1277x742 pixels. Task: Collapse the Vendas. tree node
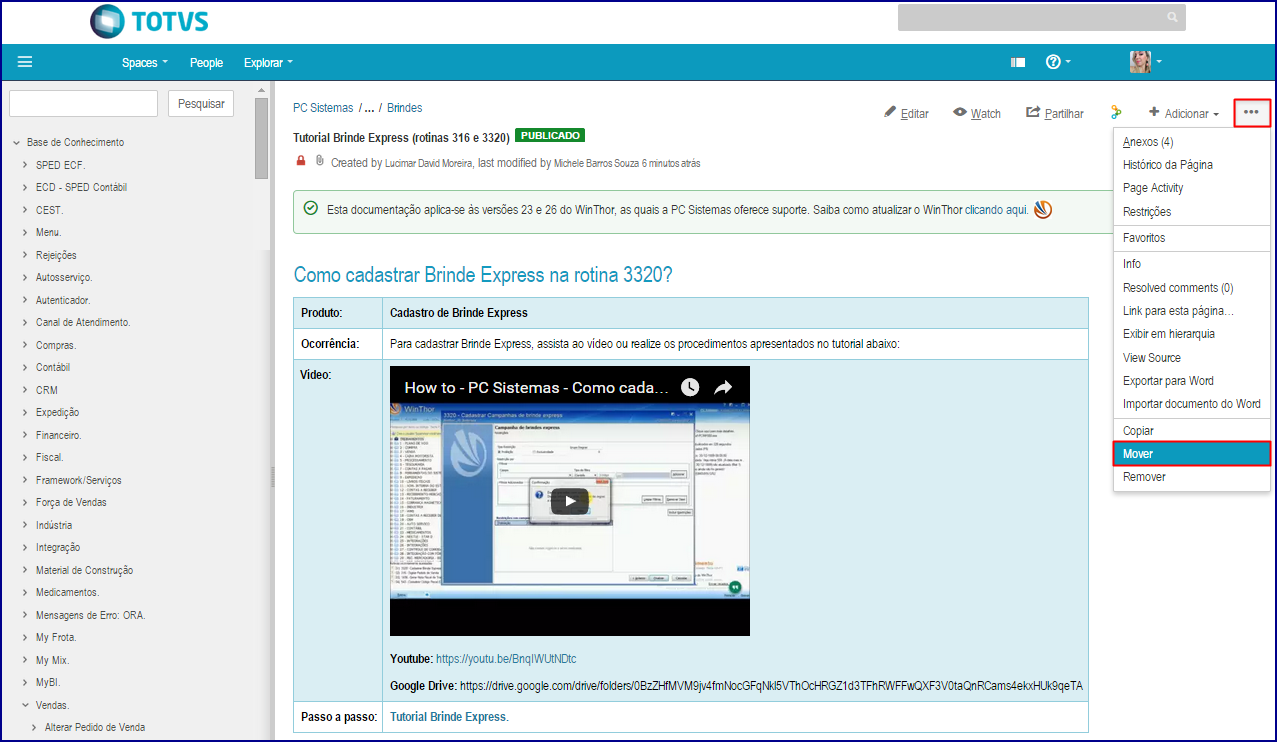(26, 705)
